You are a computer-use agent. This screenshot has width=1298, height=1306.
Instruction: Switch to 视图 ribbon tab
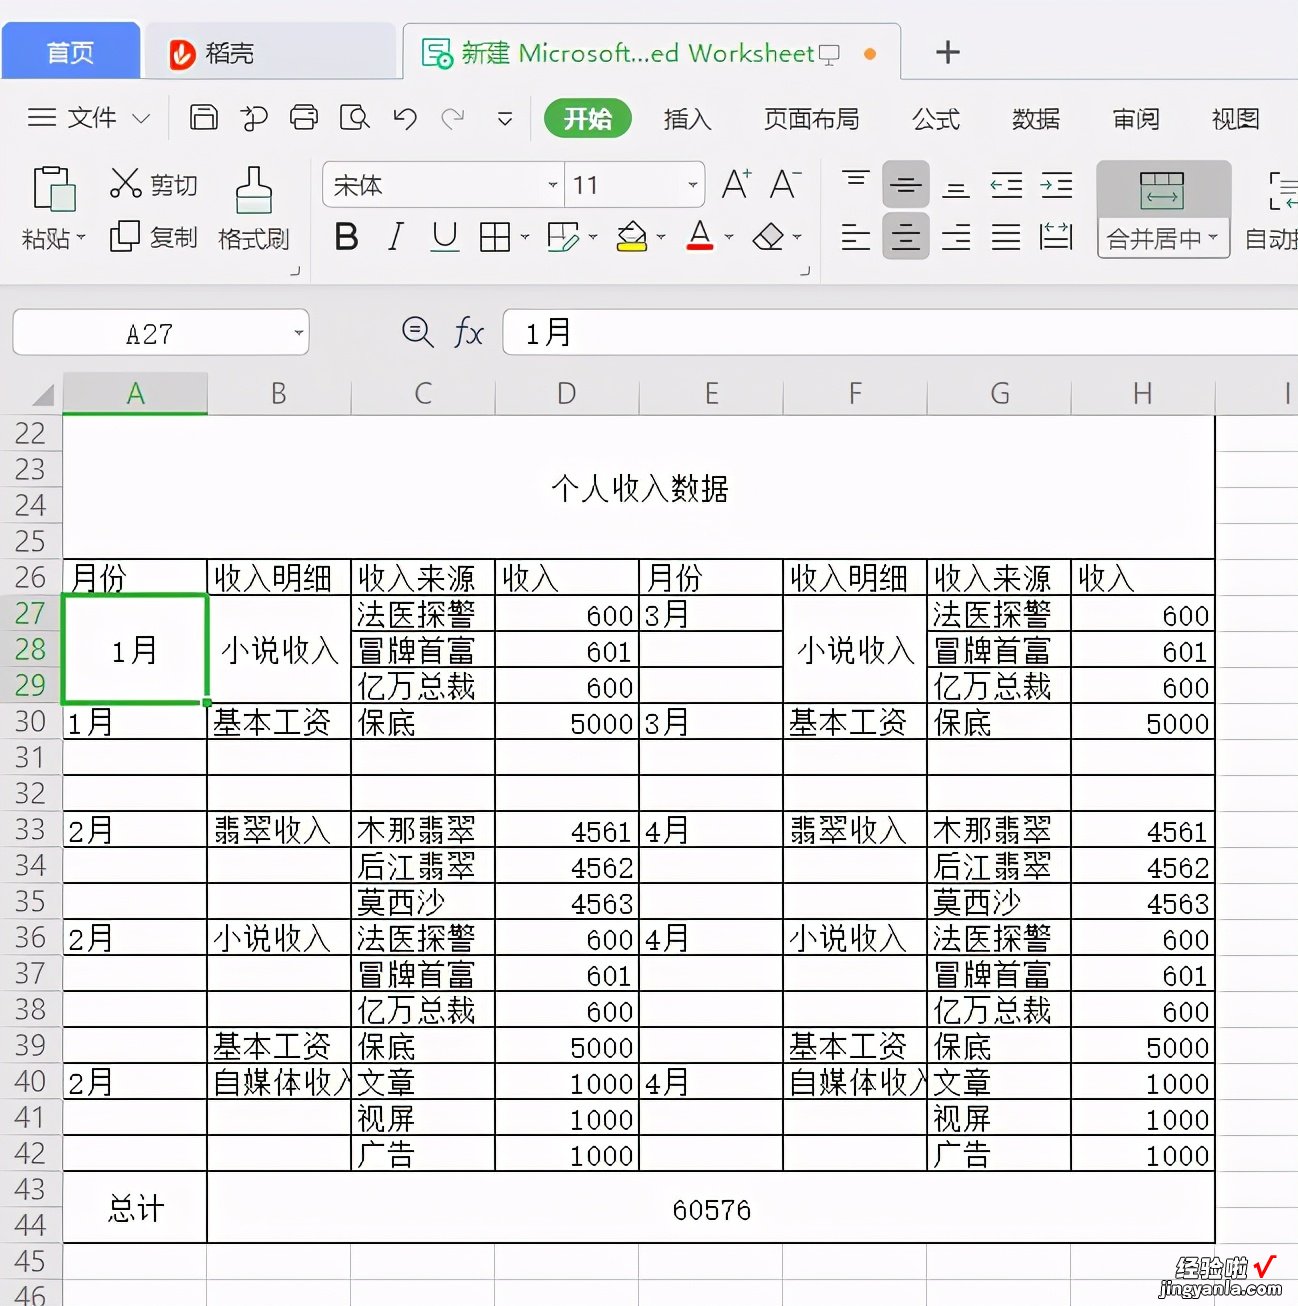(1236, 119)
